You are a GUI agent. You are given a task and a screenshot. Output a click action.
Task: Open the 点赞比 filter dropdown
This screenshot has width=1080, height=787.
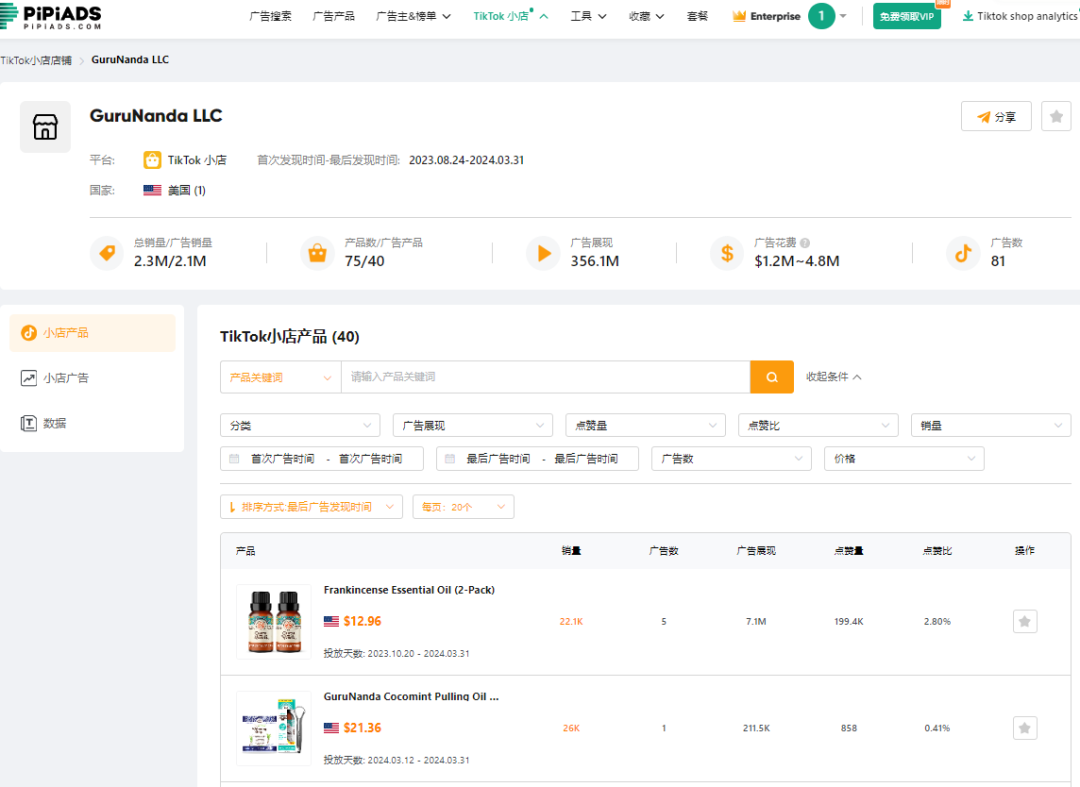818,426
